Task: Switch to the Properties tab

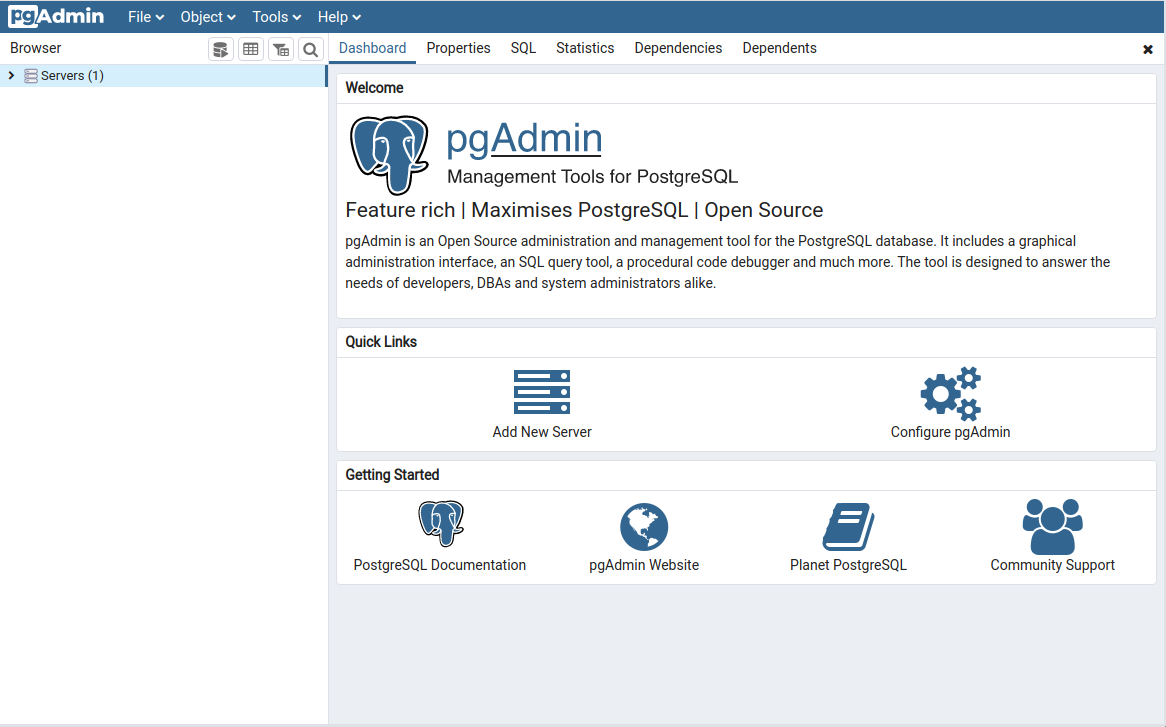Action: coord(458,48)
